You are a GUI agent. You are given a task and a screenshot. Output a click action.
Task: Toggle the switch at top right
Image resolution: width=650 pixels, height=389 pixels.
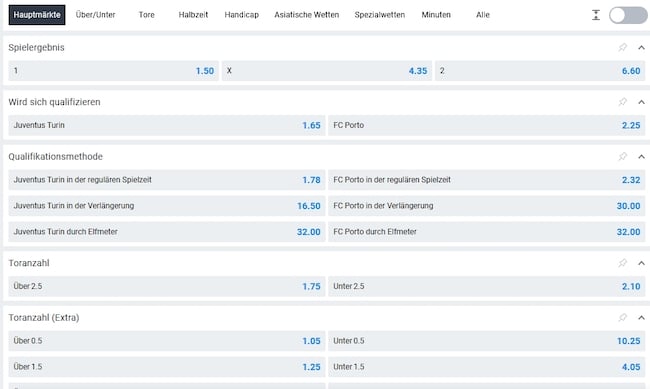[x=628, y=15]
